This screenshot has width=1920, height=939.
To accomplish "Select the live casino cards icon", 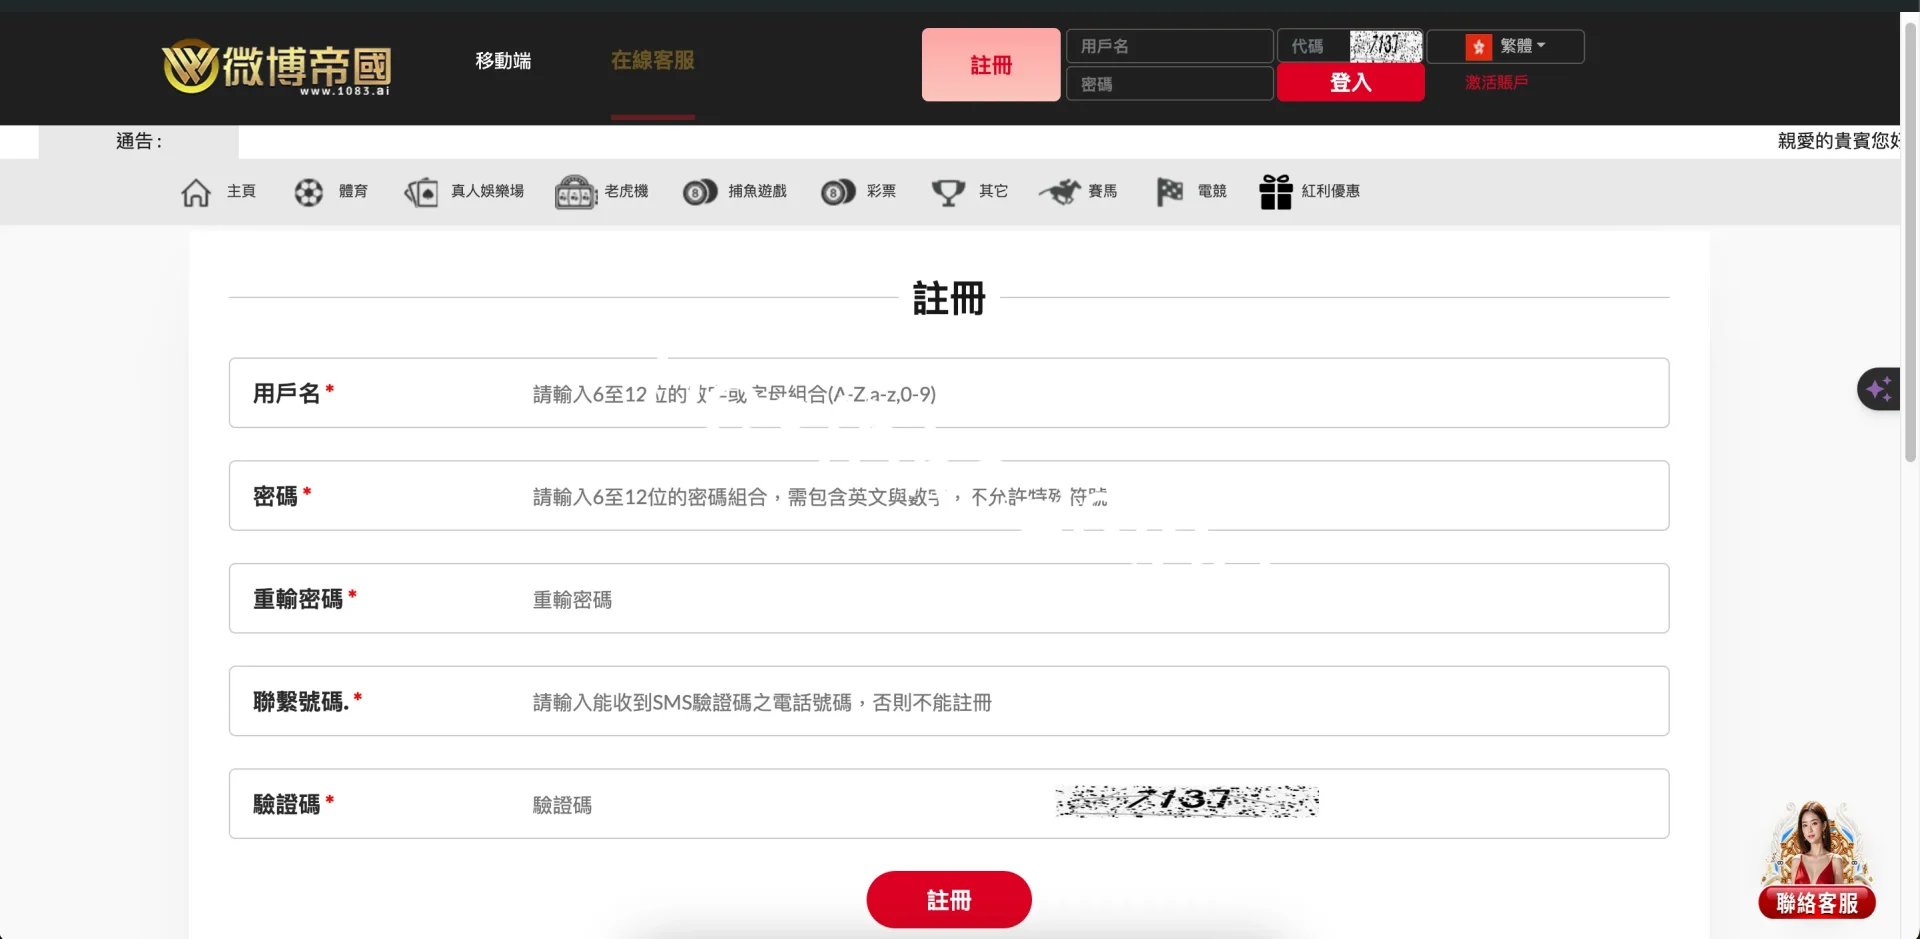I will click(422, 192).
